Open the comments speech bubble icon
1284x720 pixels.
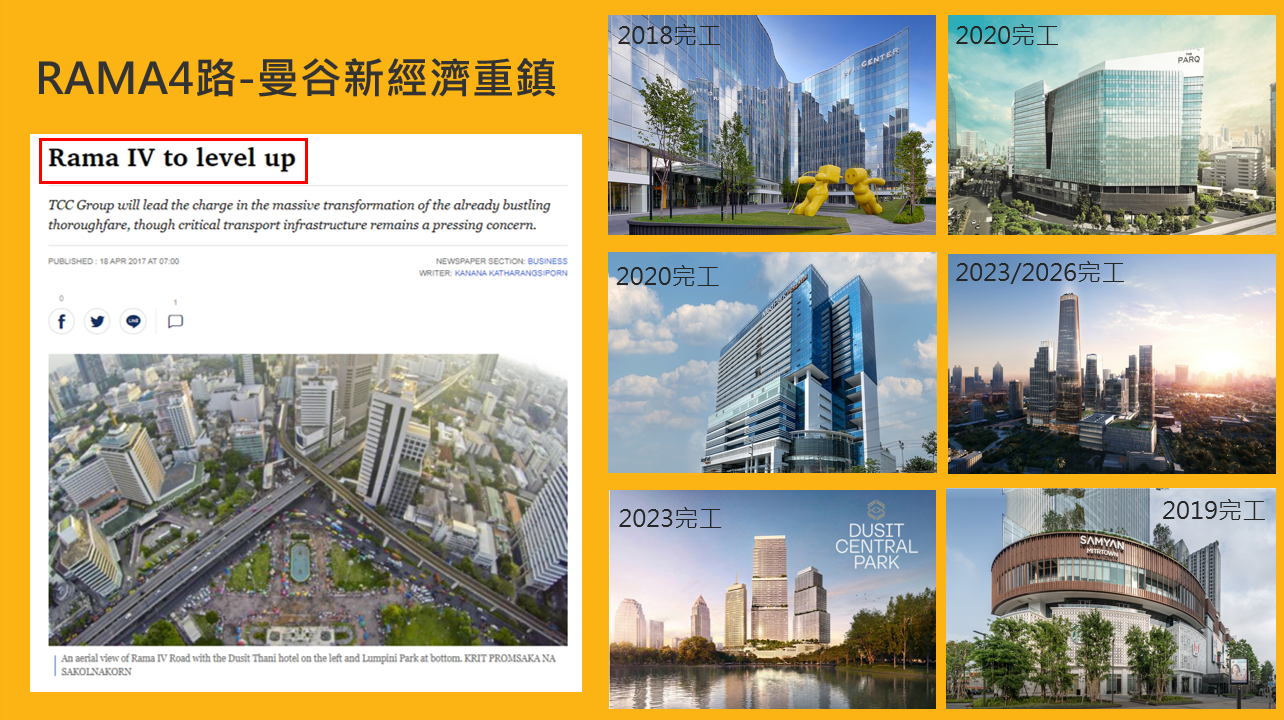175,321
